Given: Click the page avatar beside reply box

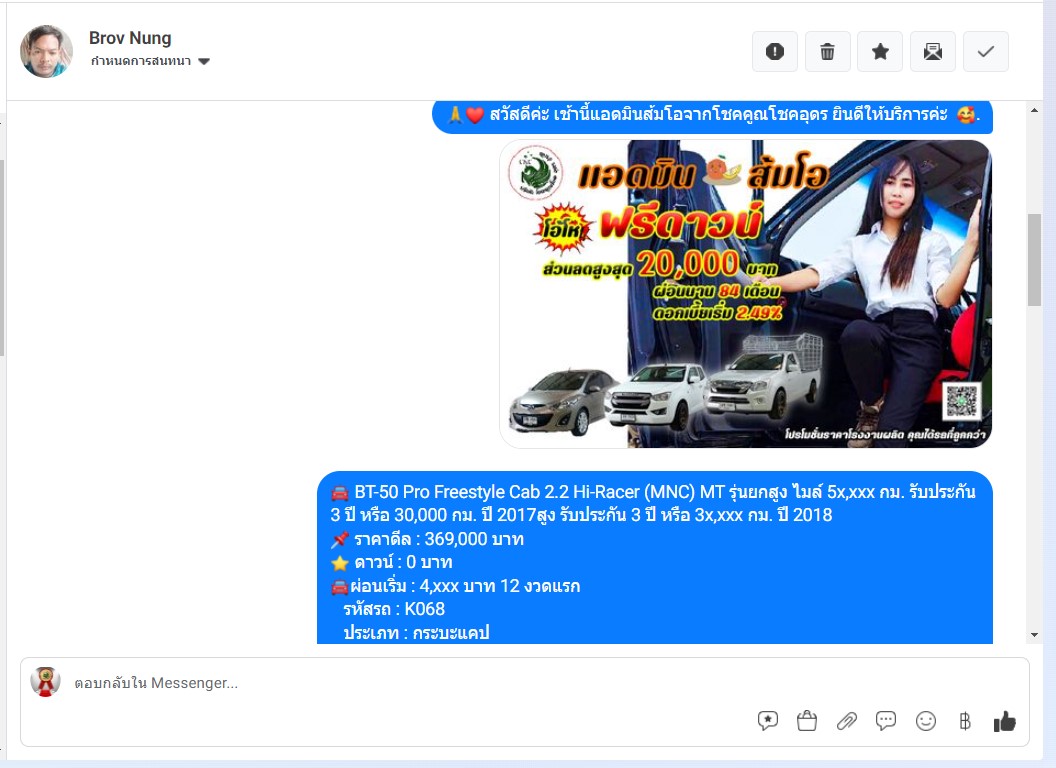Looking at the screenshot, I should [x=45, y=682].
